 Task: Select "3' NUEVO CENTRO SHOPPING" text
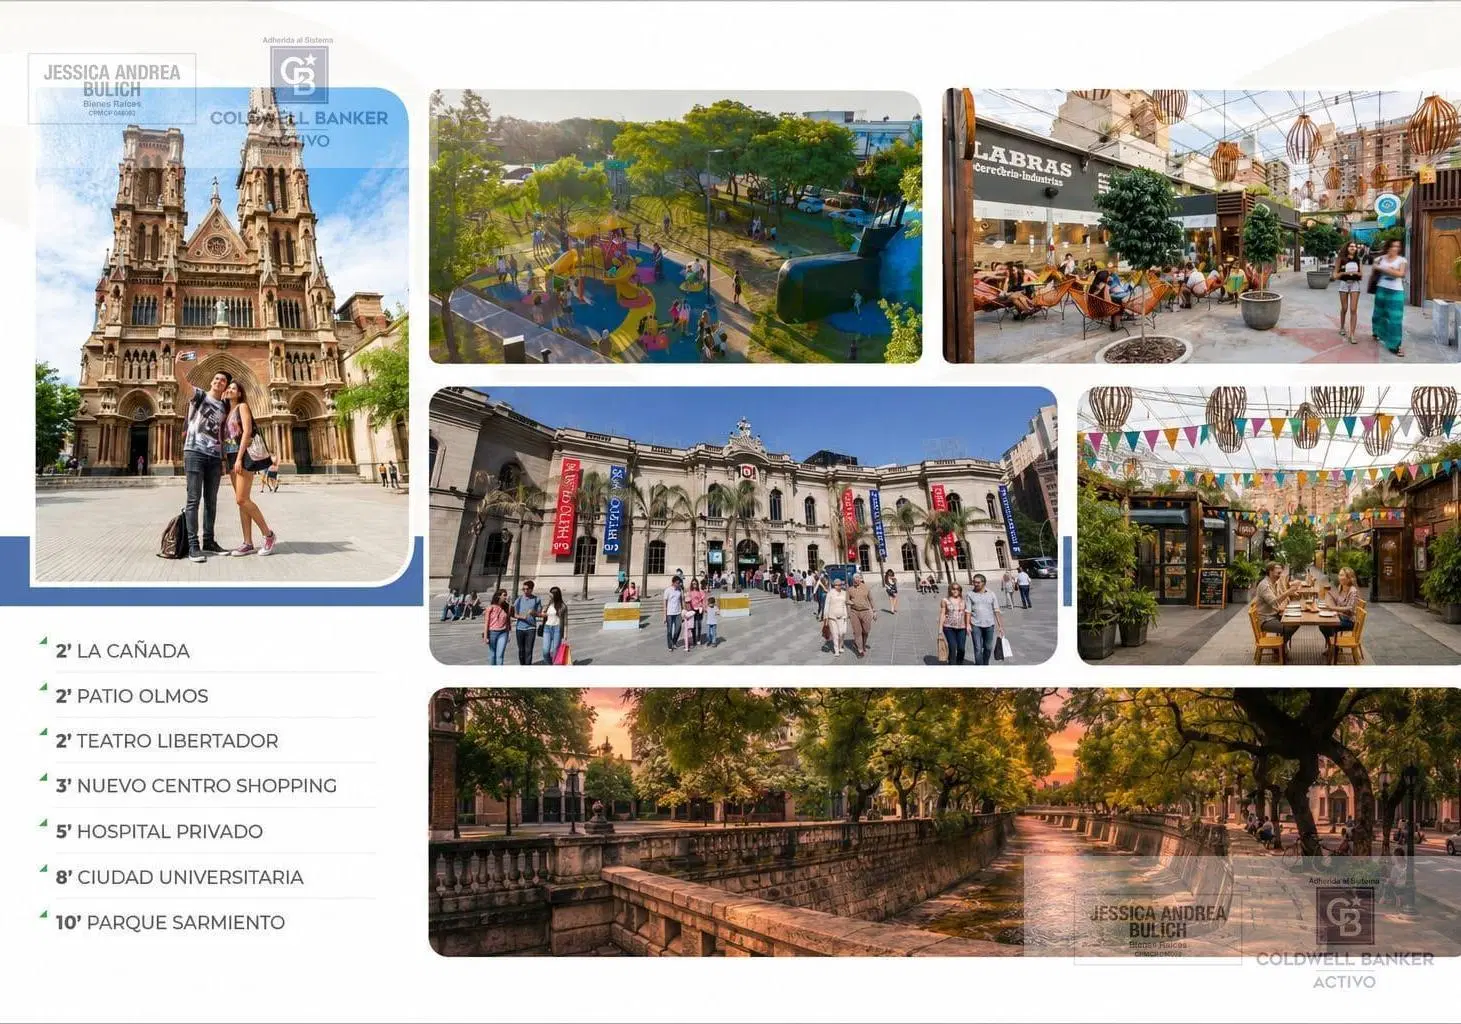[196, 786]
